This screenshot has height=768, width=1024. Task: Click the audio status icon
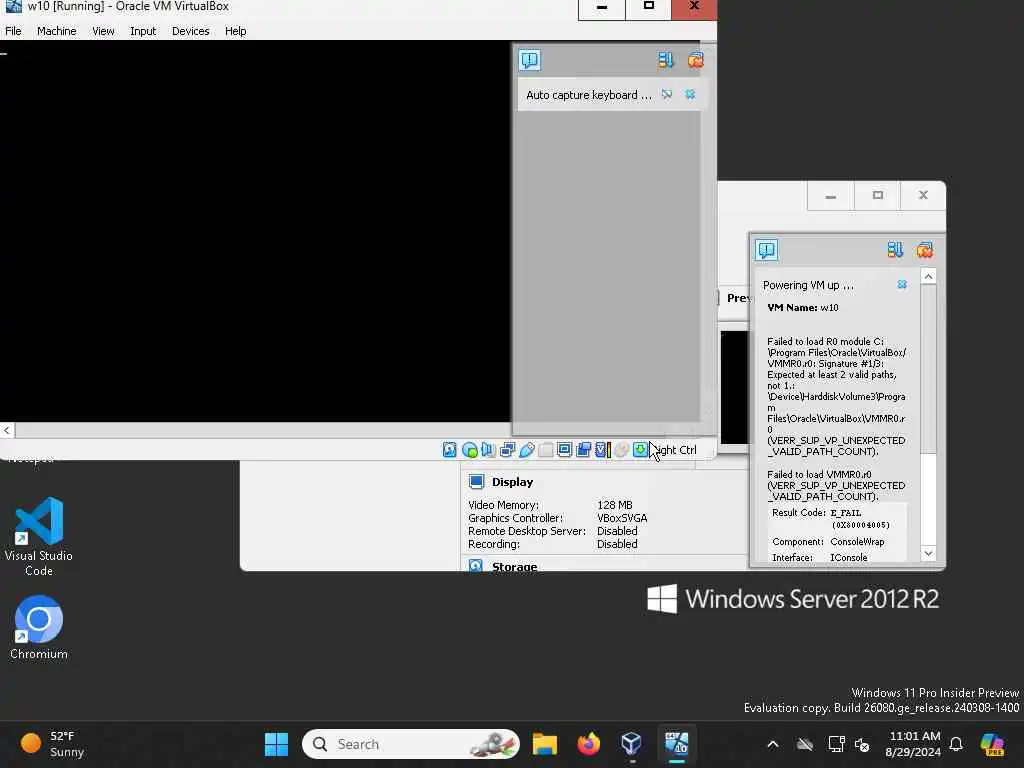click(488, 449)
